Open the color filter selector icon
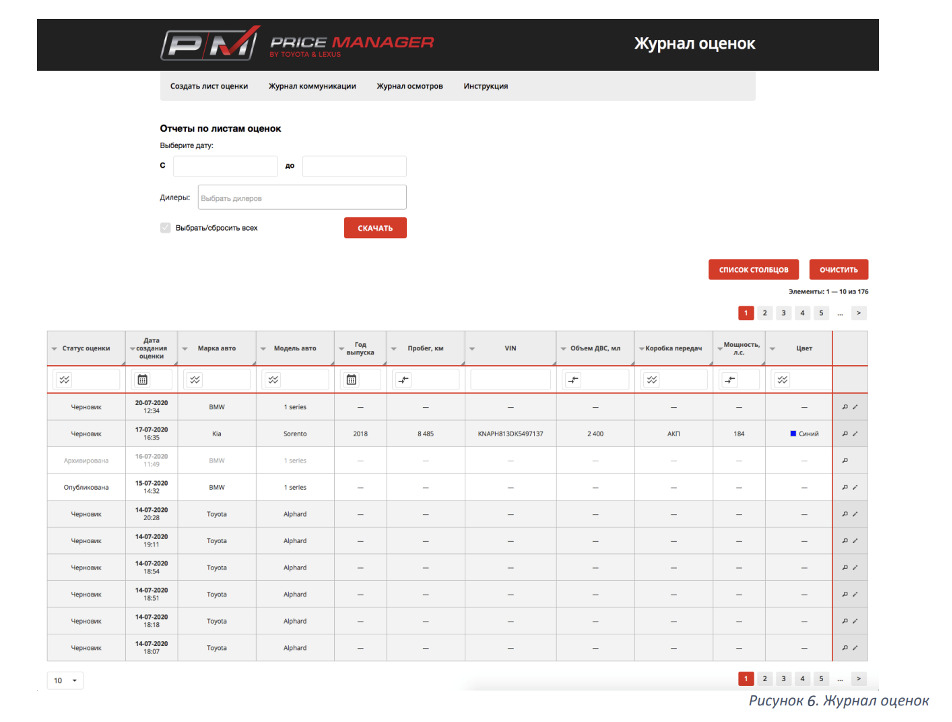952x722 pixels. click(x=783, y=380)
